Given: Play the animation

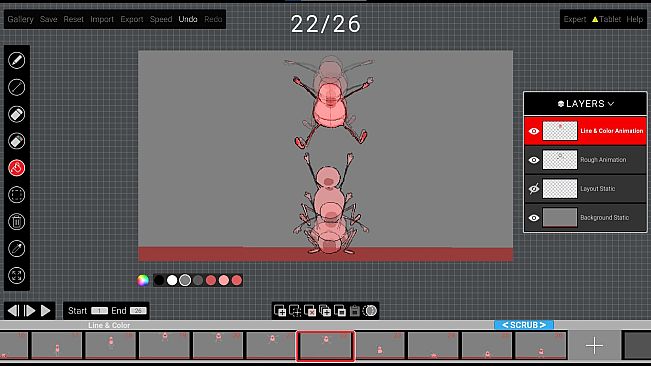Looking at the screenshot, I should click(46, 310).
